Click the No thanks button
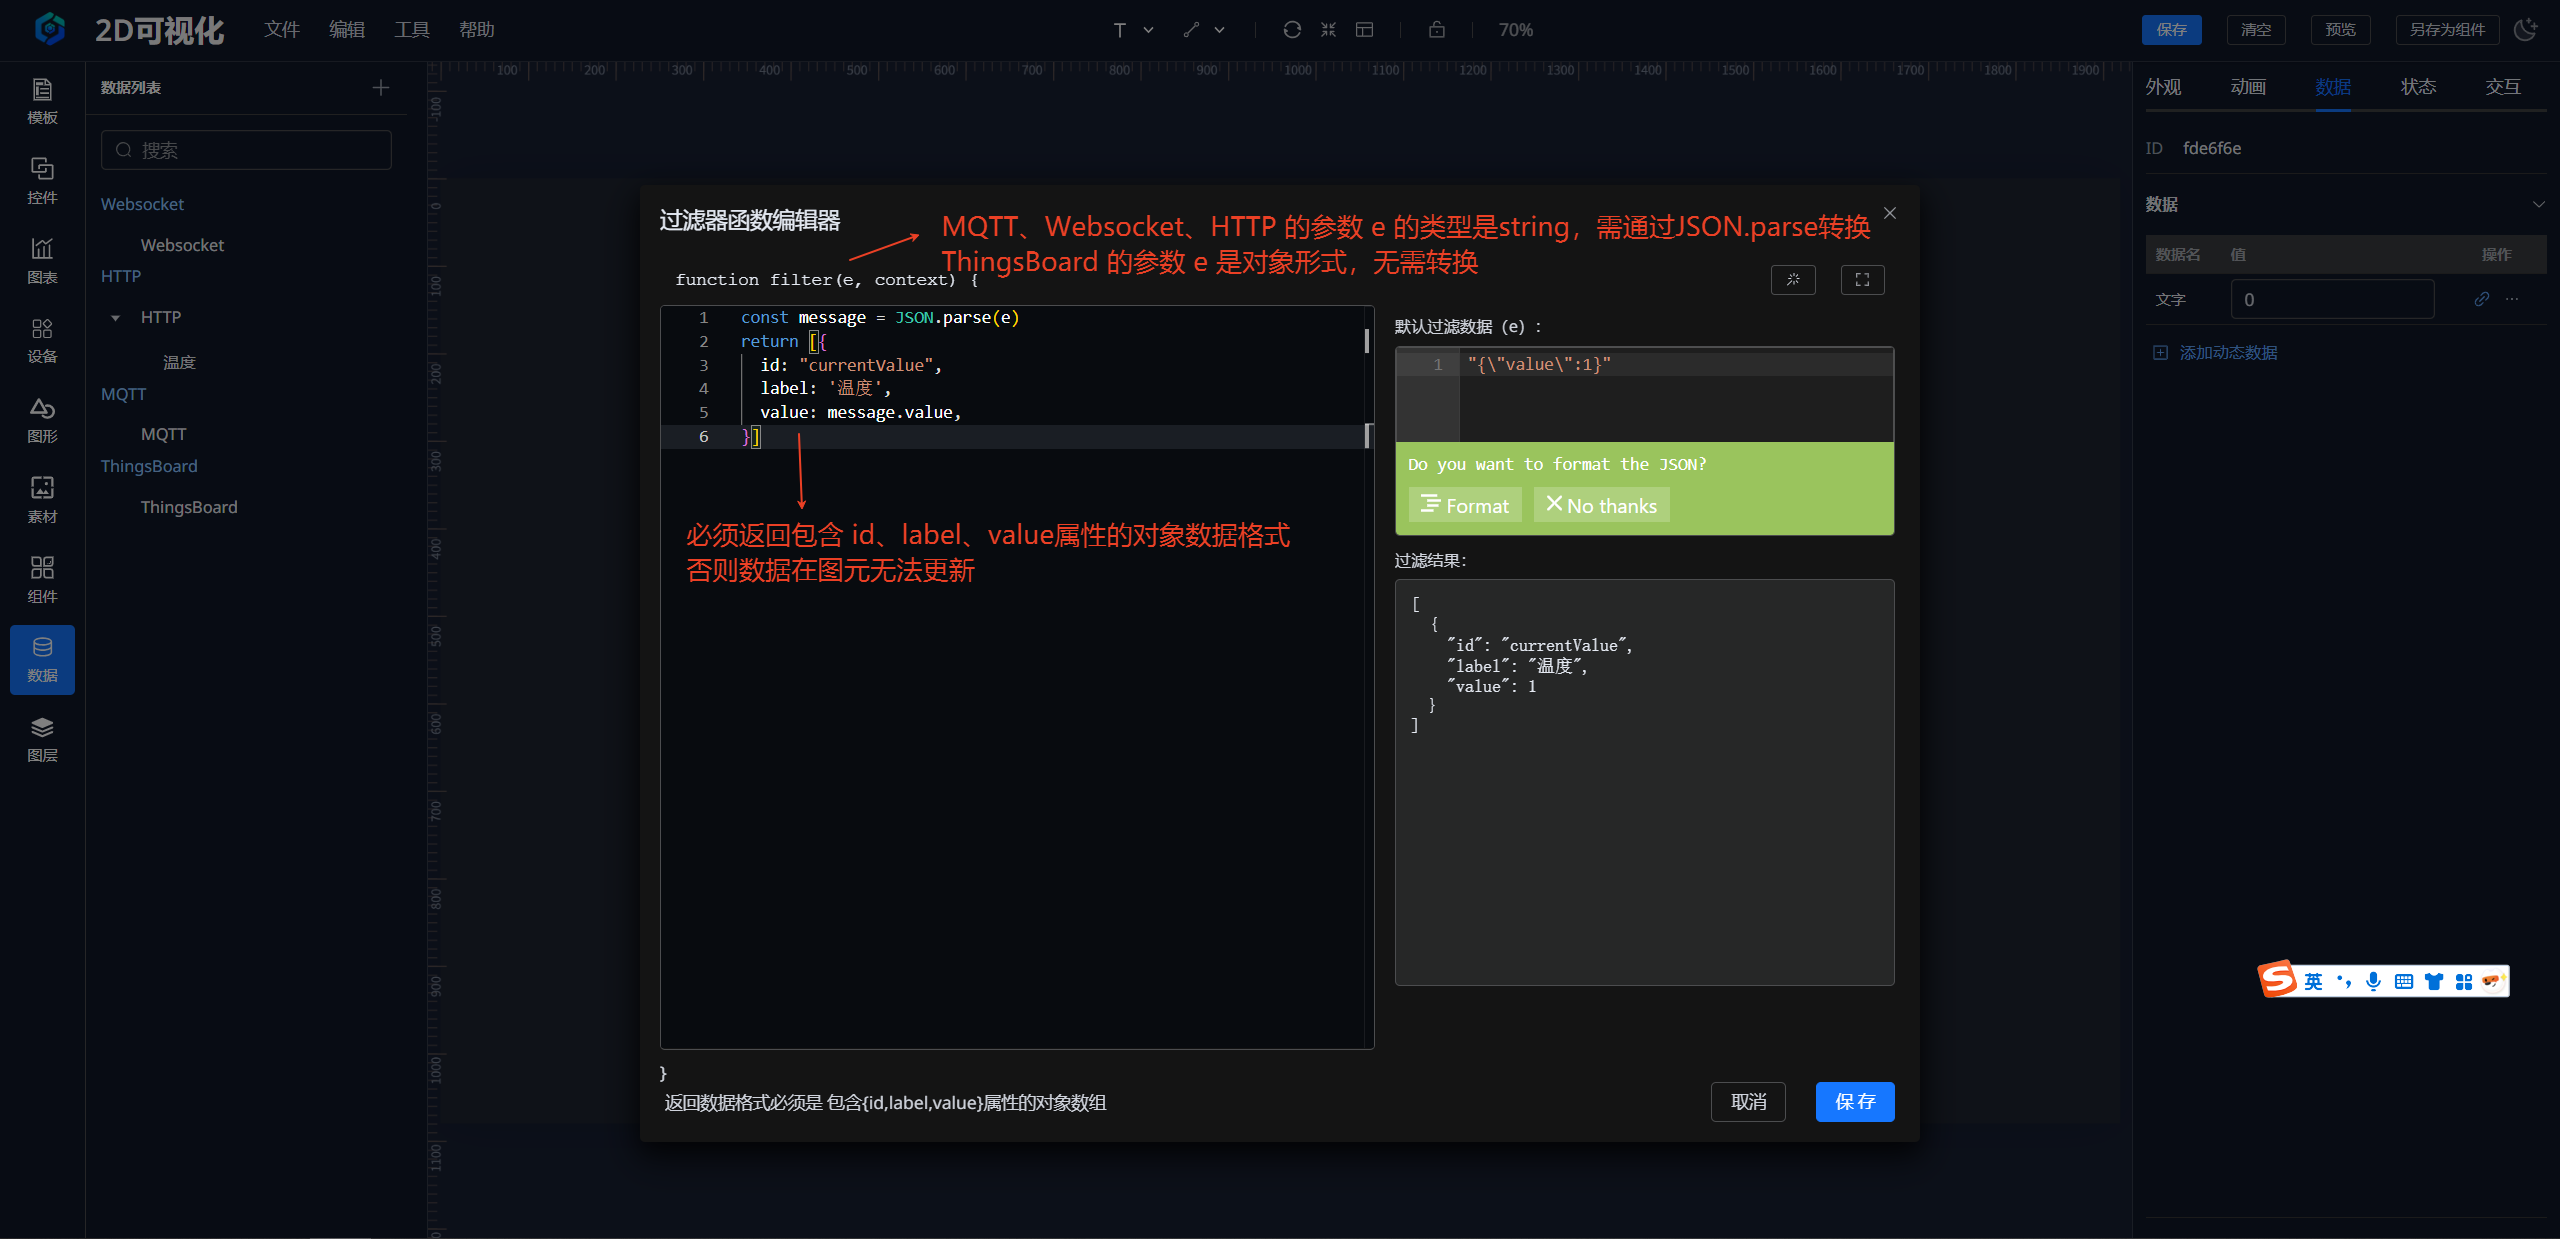 click(1601, 505)
